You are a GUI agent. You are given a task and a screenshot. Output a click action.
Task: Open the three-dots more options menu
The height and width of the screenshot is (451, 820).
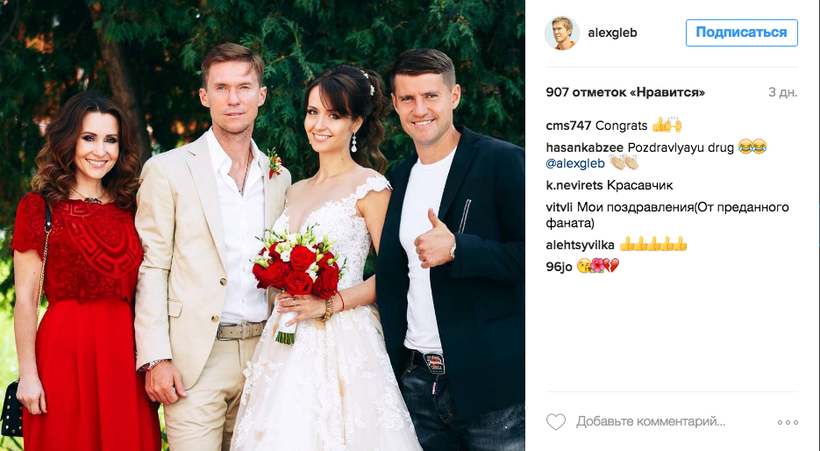(788, 422)
